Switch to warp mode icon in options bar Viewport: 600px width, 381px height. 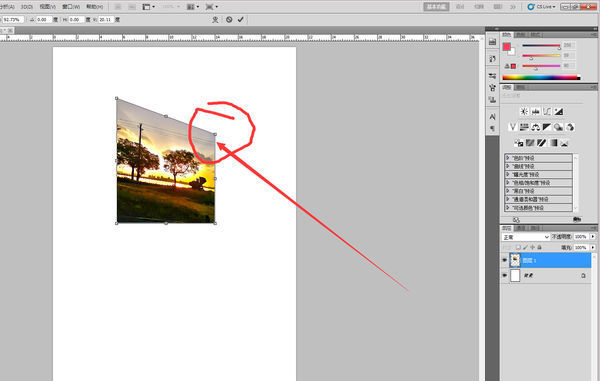[x=215, y=20]
